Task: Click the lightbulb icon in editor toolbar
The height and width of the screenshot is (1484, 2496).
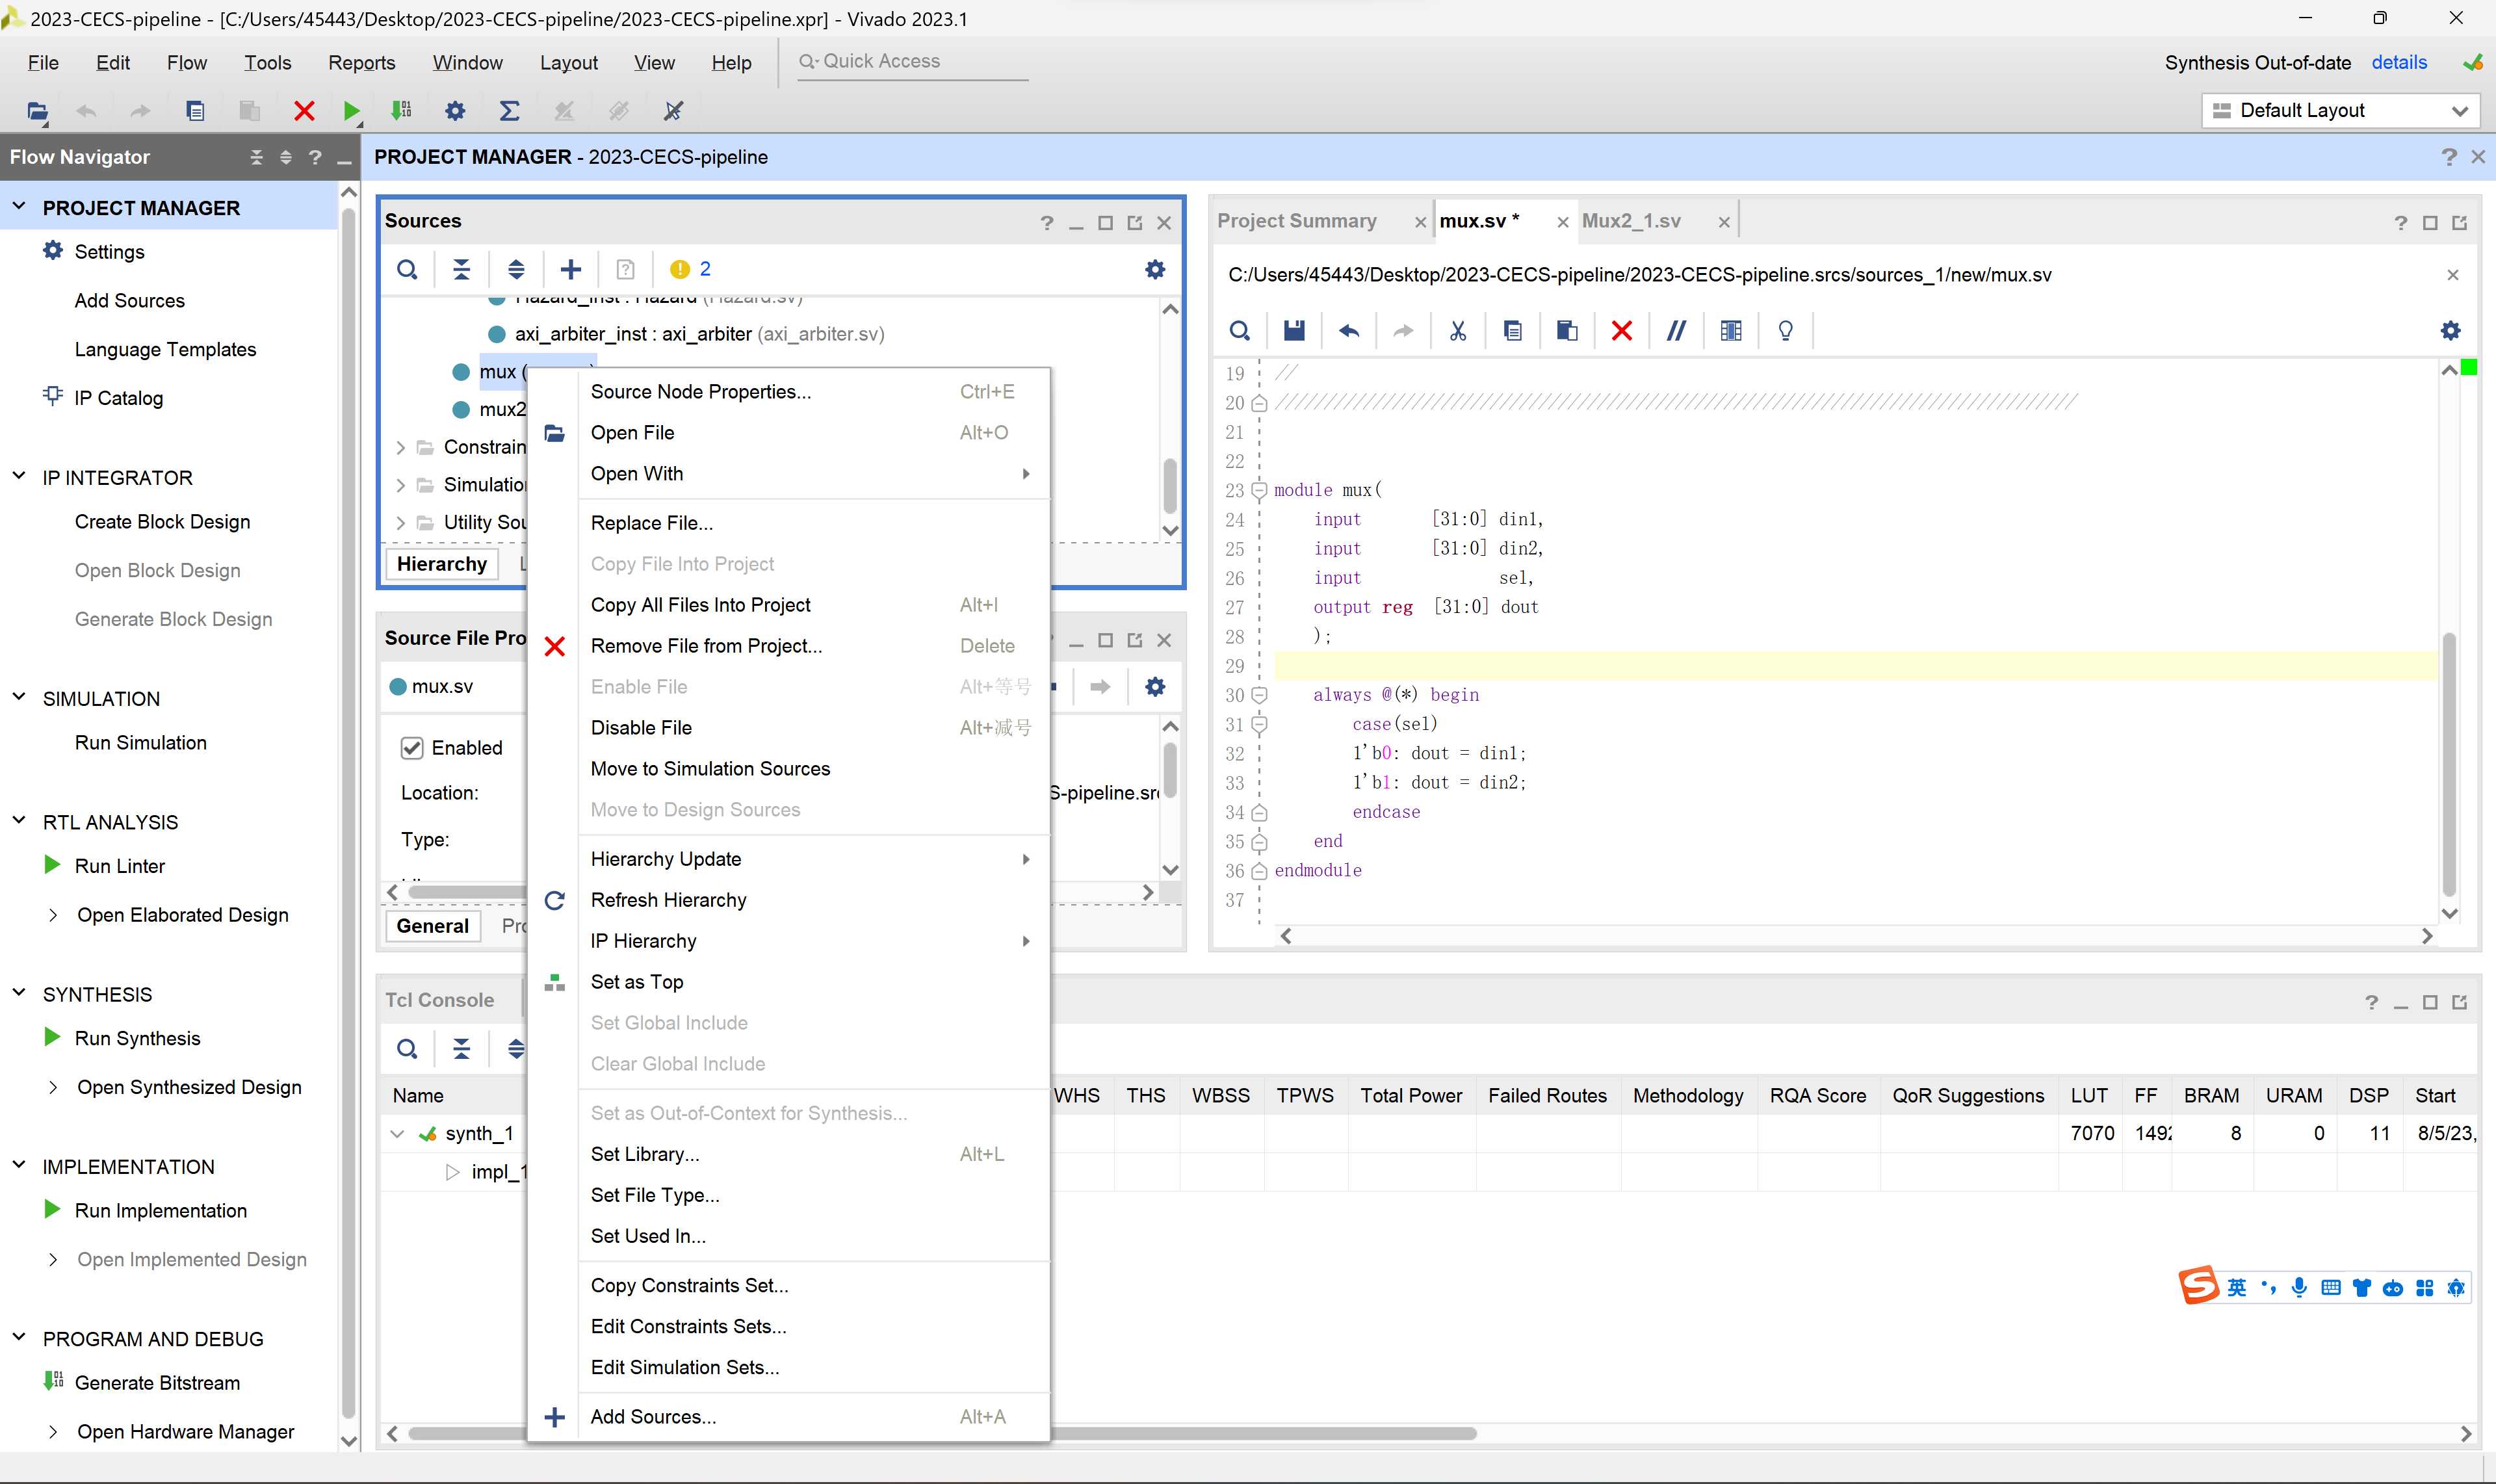Action: [x=1785, y=331]
